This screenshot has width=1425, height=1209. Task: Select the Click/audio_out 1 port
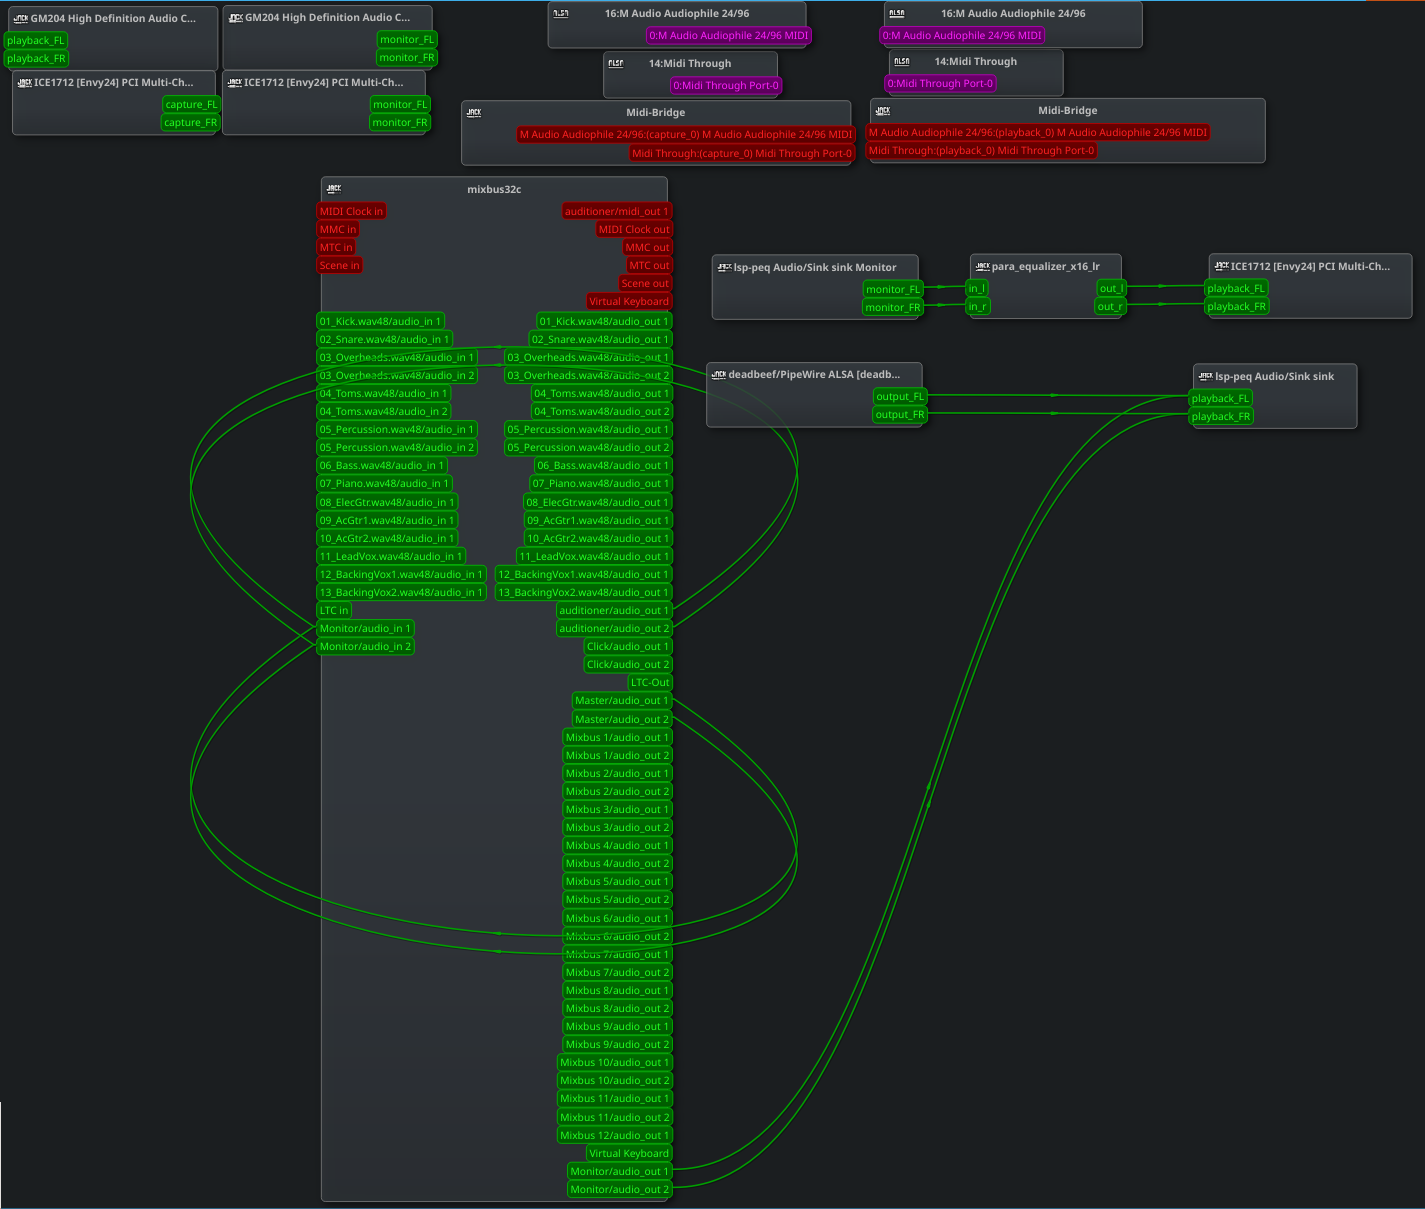[x=628, y=646]
